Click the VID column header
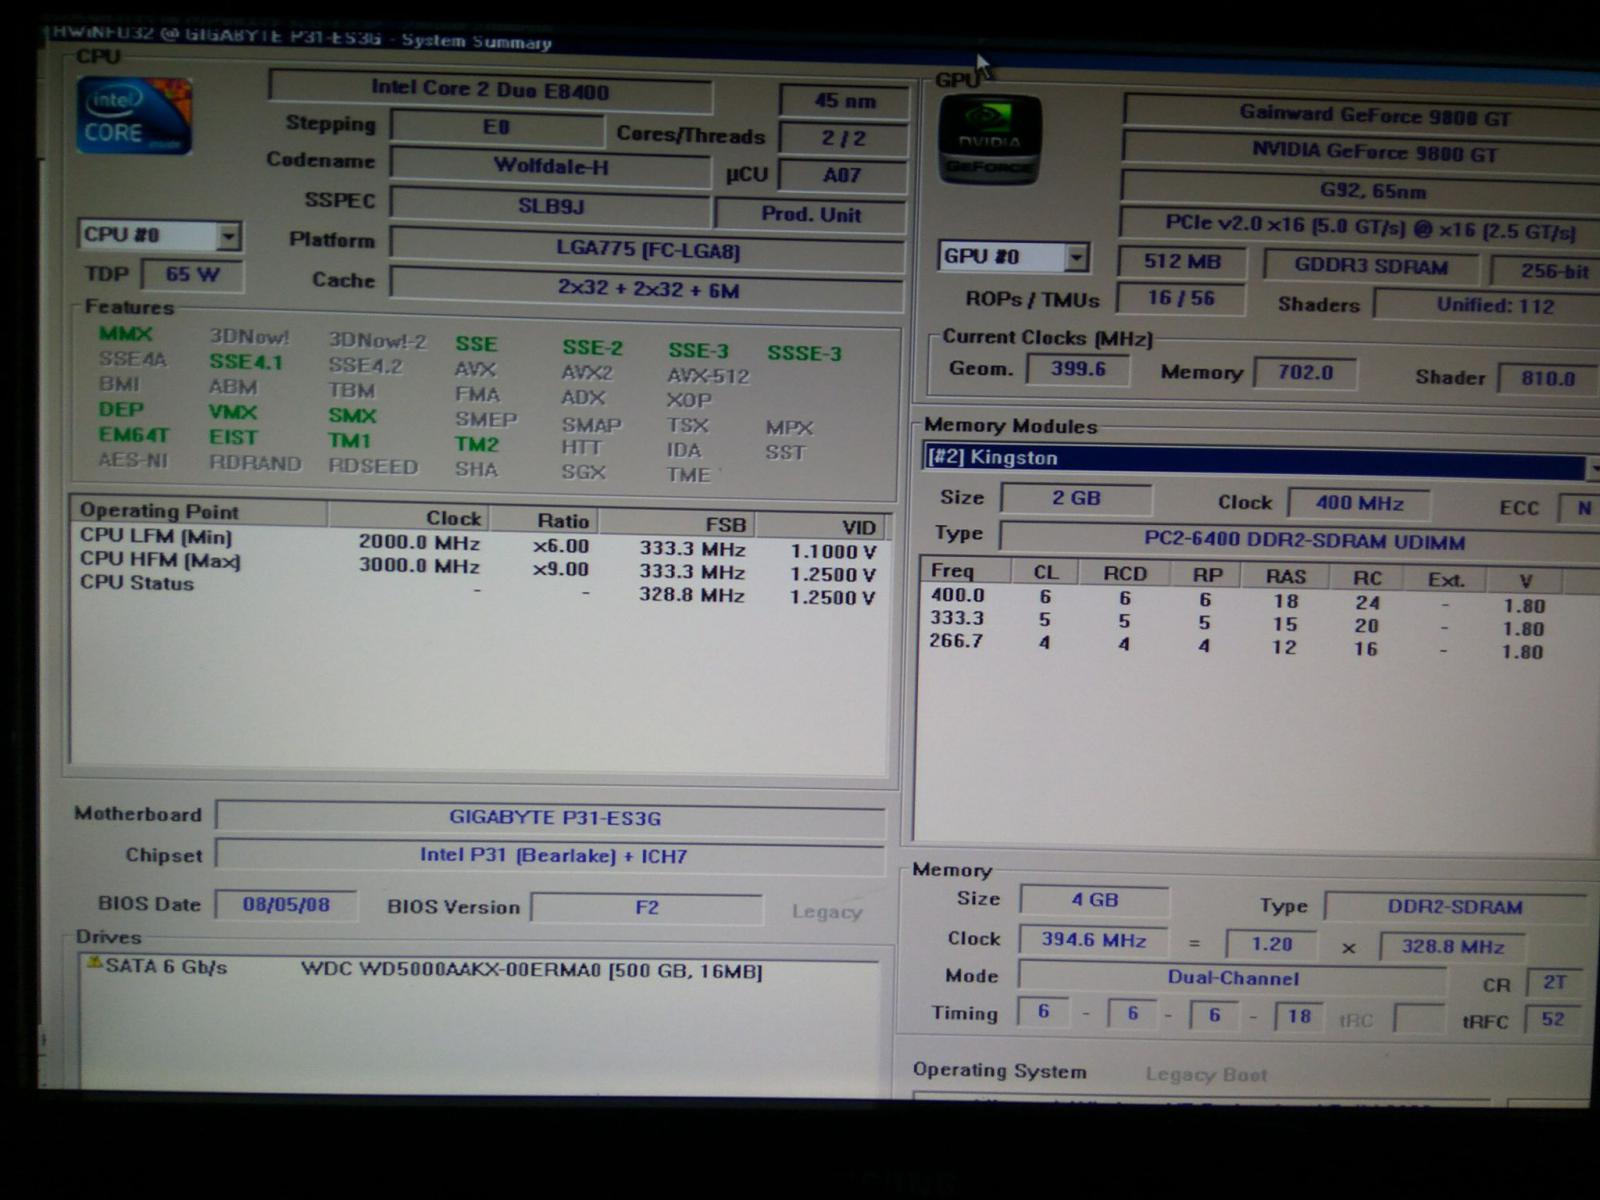1600x1200 pixels. pos(822,526)
